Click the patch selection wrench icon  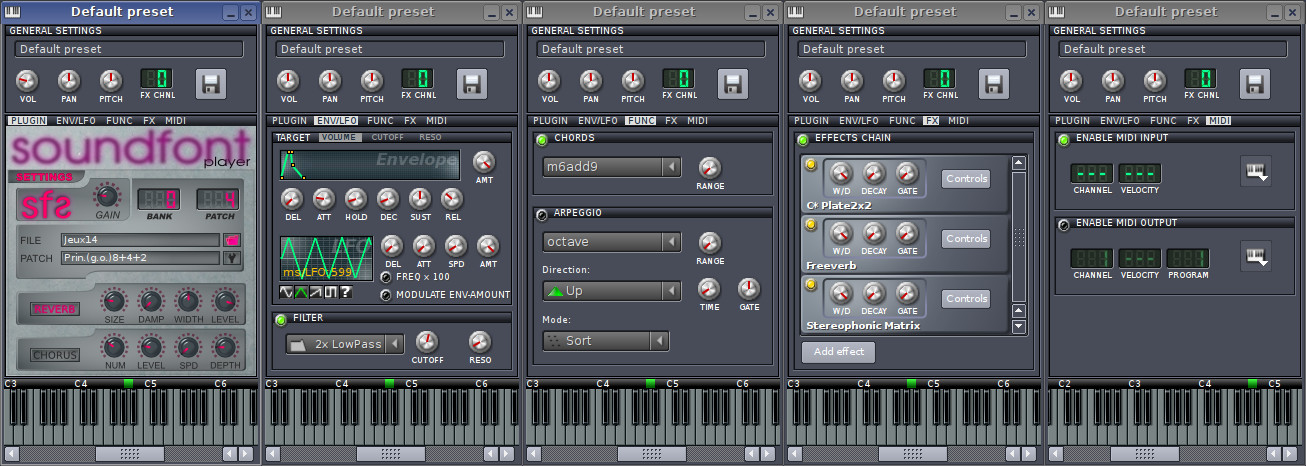[234, 258]
